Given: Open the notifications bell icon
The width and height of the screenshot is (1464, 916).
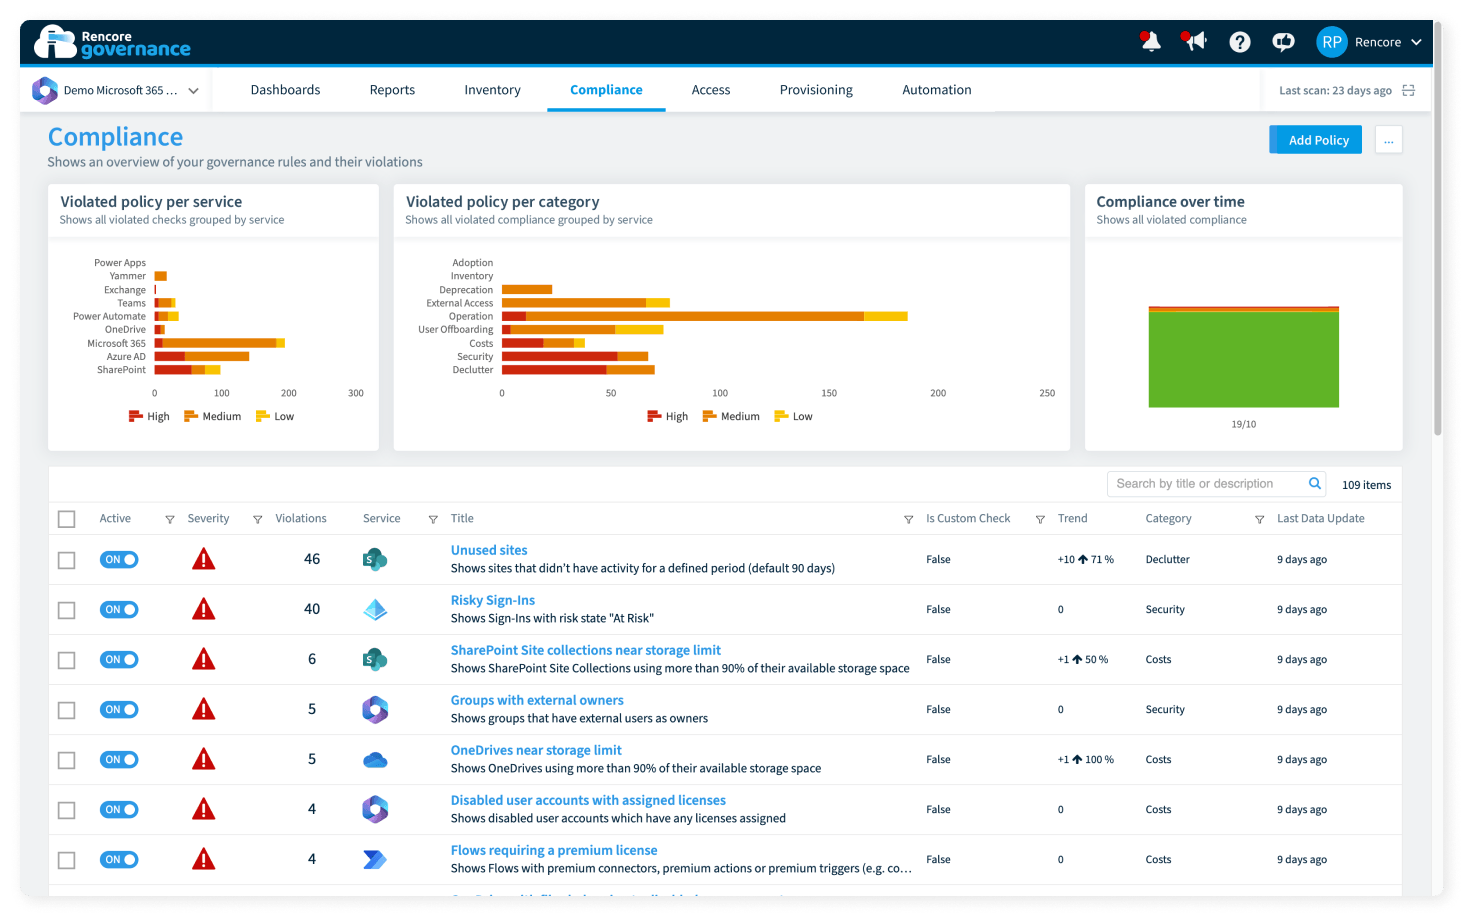Looking at the screenshot, I should 1150,42.
